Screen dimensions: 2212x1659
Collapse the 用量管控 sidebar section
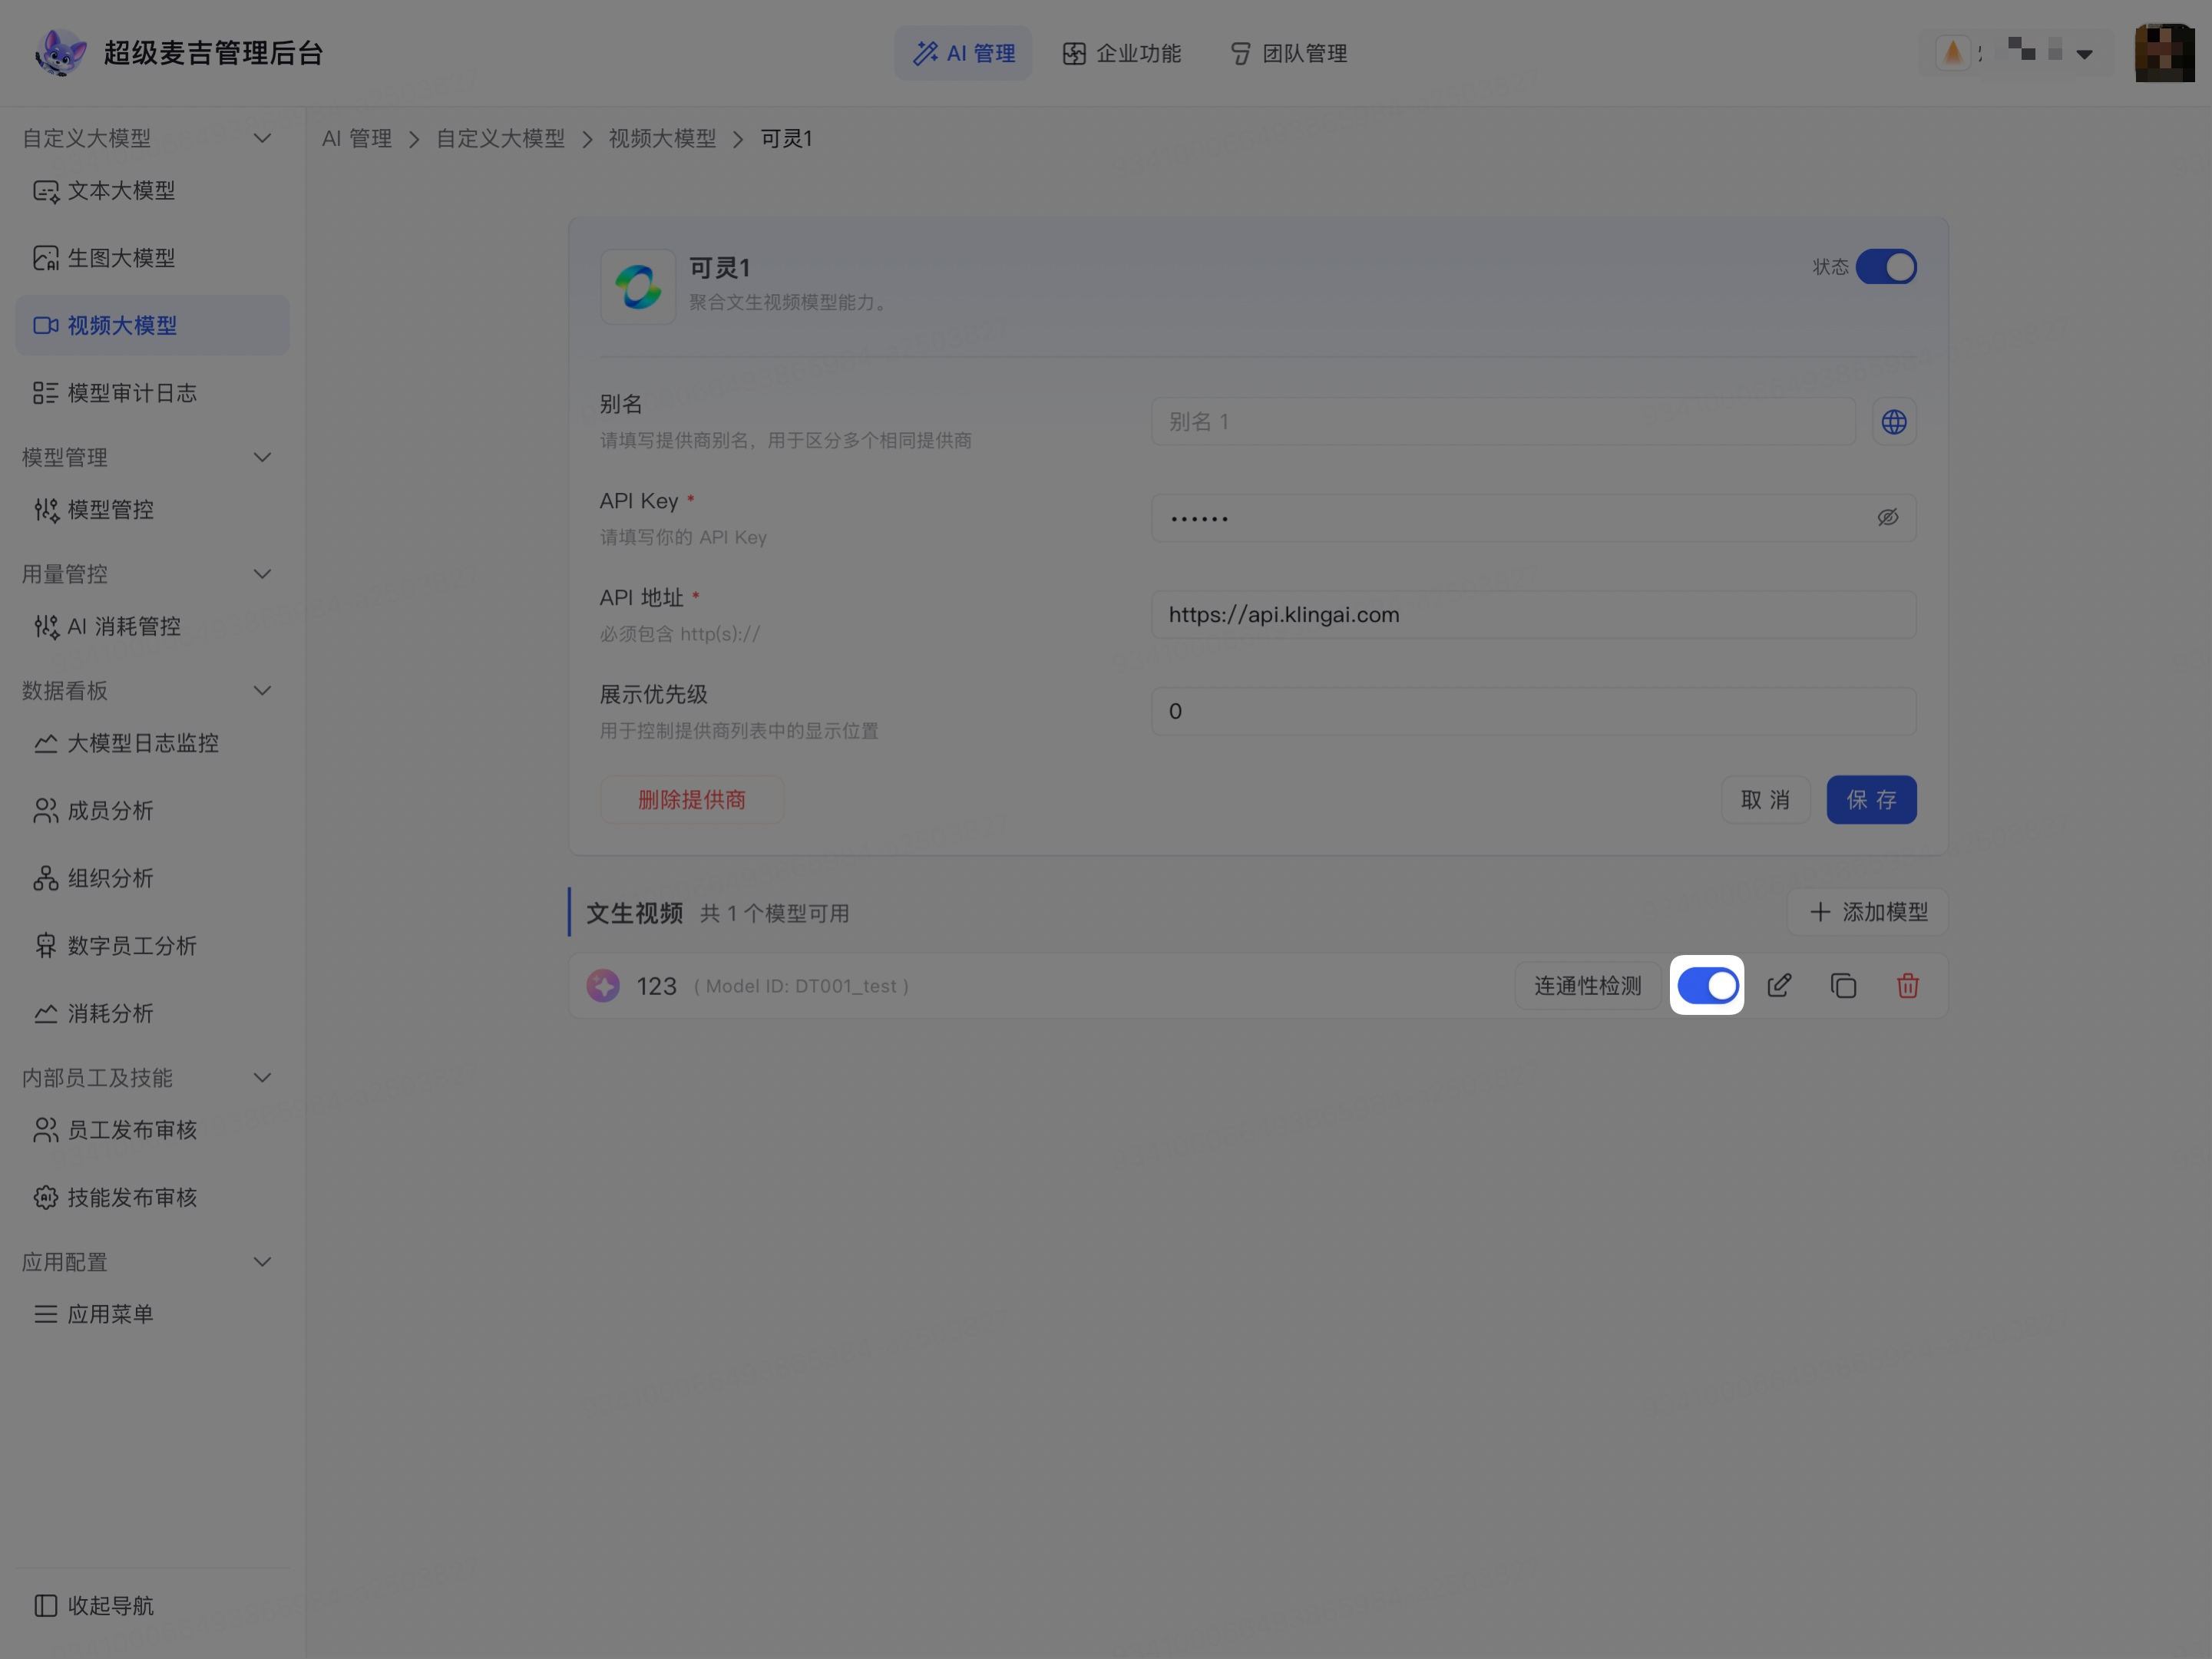(x=262, y=574)
